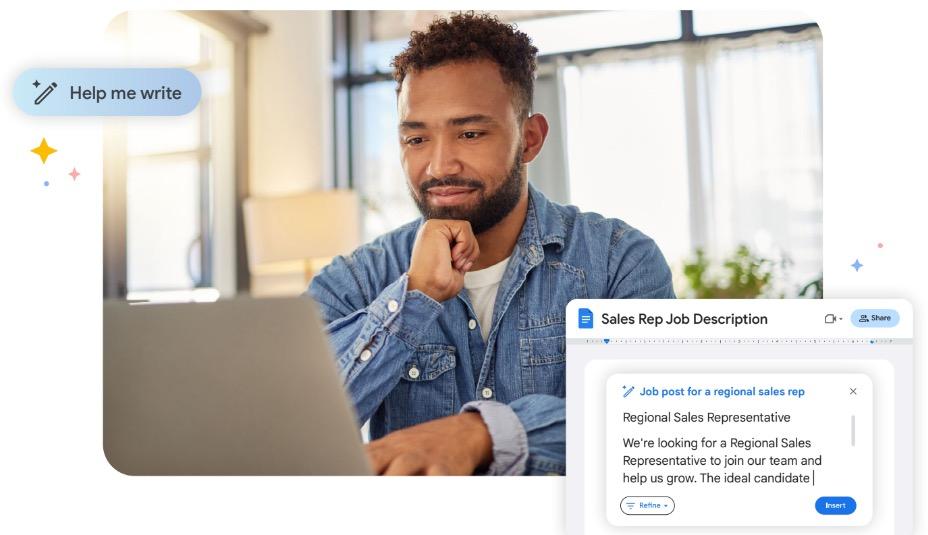Click the magic pencil icon beside the job post prompt
Image resolution: width=928 pixels, height=535 pixels.
point(628,391)
